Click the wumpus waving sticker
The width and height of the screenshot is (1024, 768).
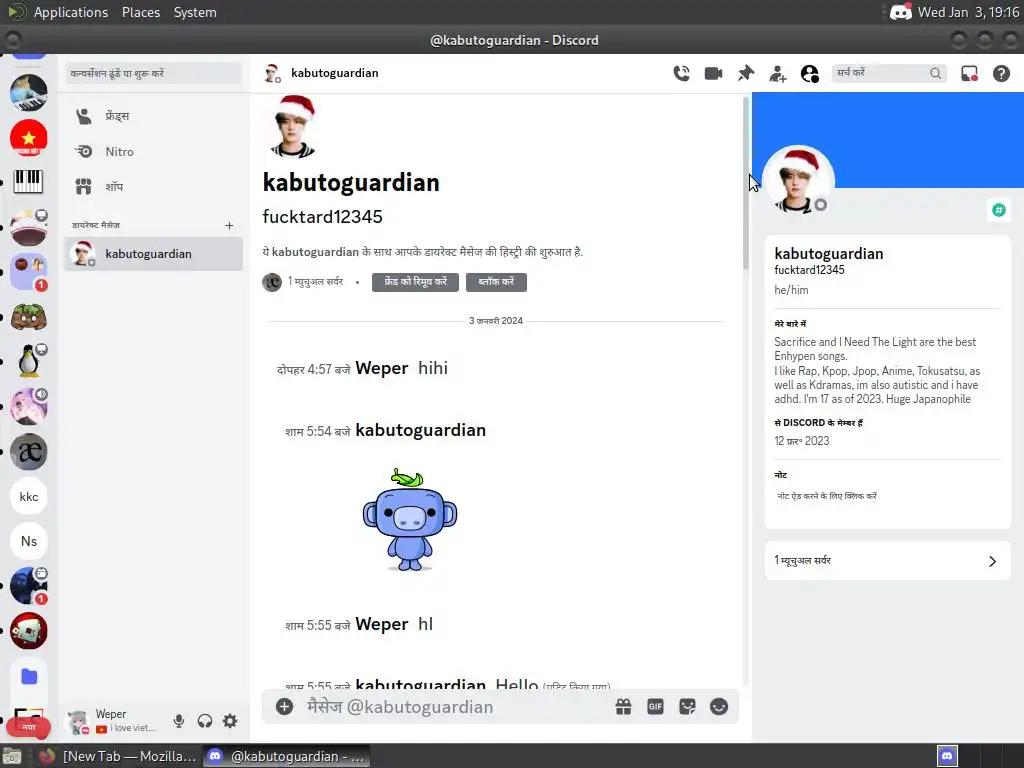(409, 520)
